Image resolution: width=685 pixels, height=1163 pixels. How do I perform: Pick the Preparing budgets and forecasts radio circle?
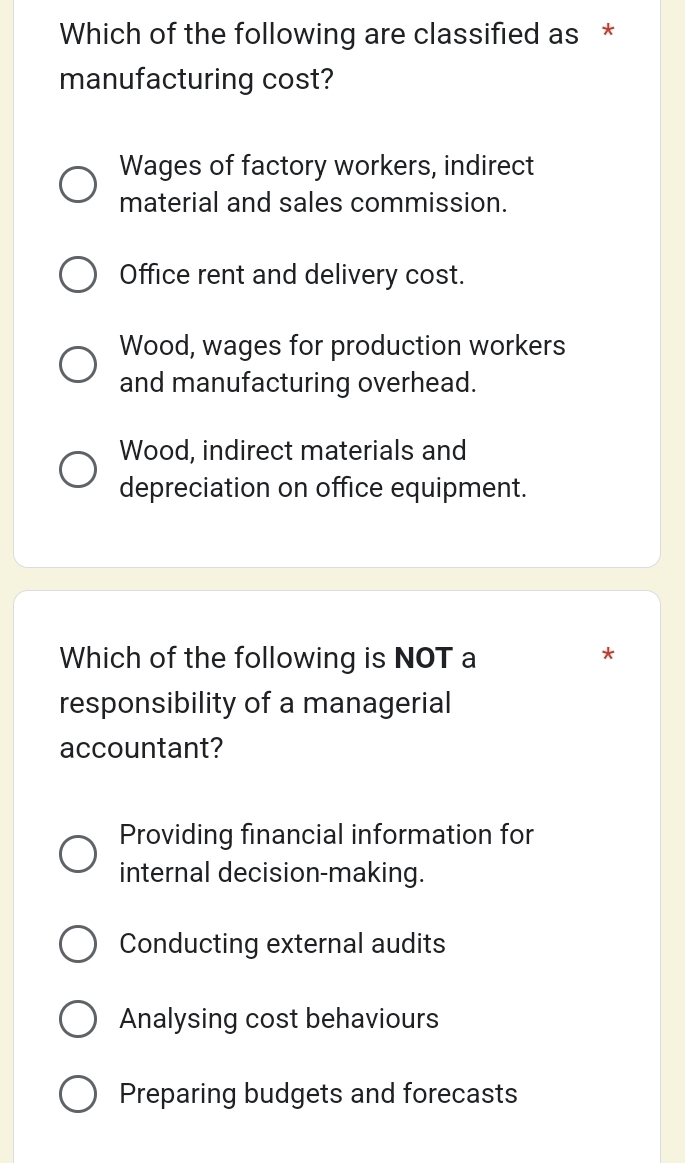(x=78, y=1094)
